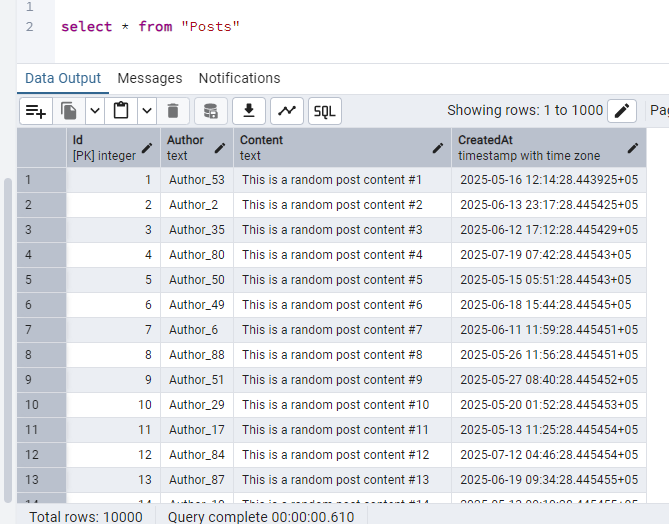Open the Graph Visualiser icon
This screenshot has height=524, width=669.
[287, 111]
